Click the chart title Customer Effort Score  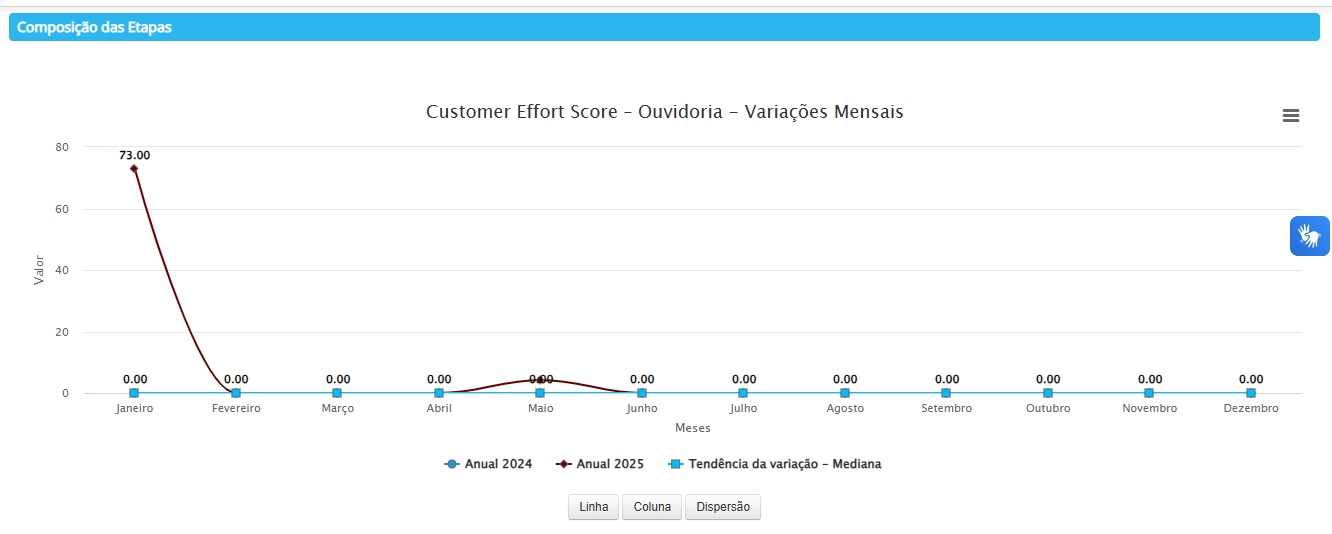tap(664, 112)
